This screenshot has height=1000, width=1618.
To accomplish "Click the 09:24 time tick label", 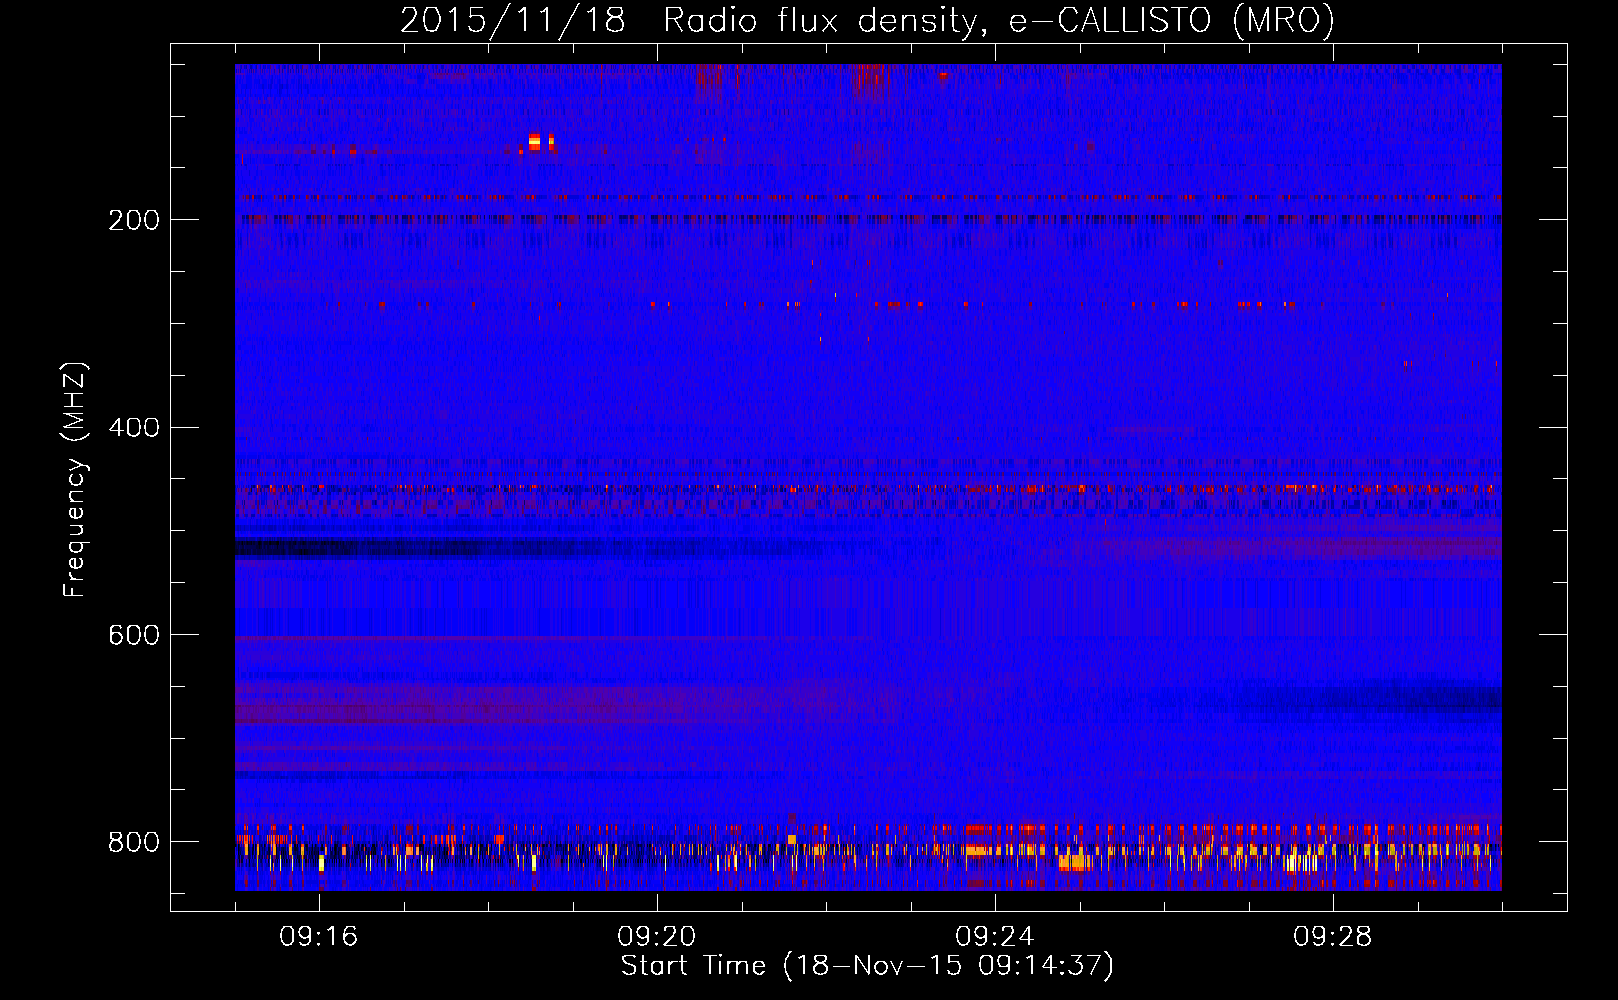I will [x=995, y=937].
